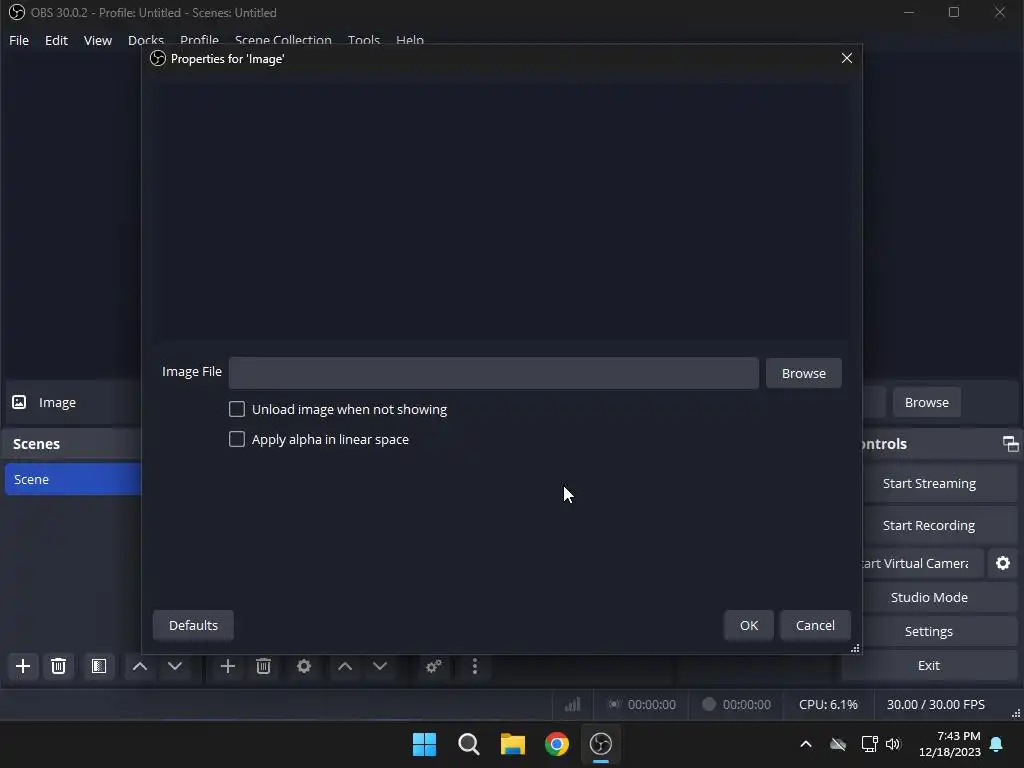
Task: Add a new source with plus icon
Action: 227,666
